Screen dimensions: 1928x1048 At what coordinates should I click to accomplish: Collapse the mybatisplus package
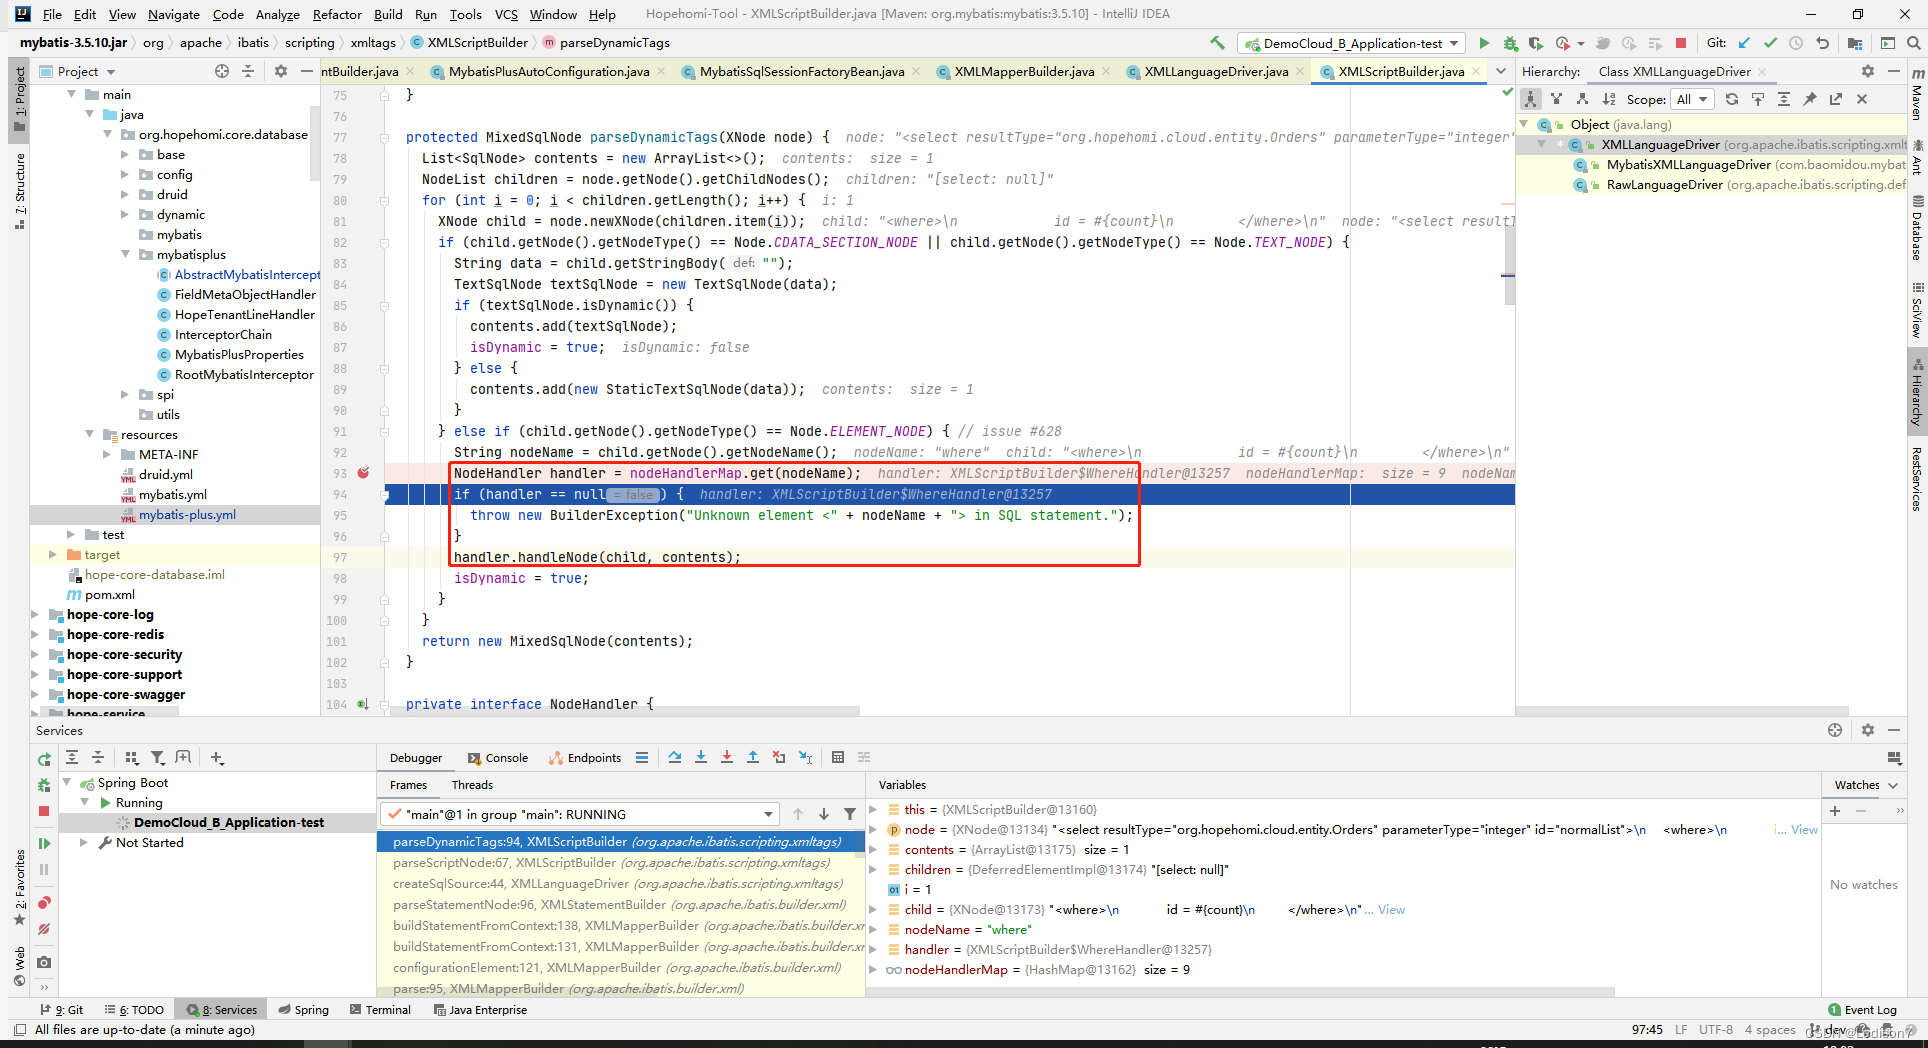(125, 255)
